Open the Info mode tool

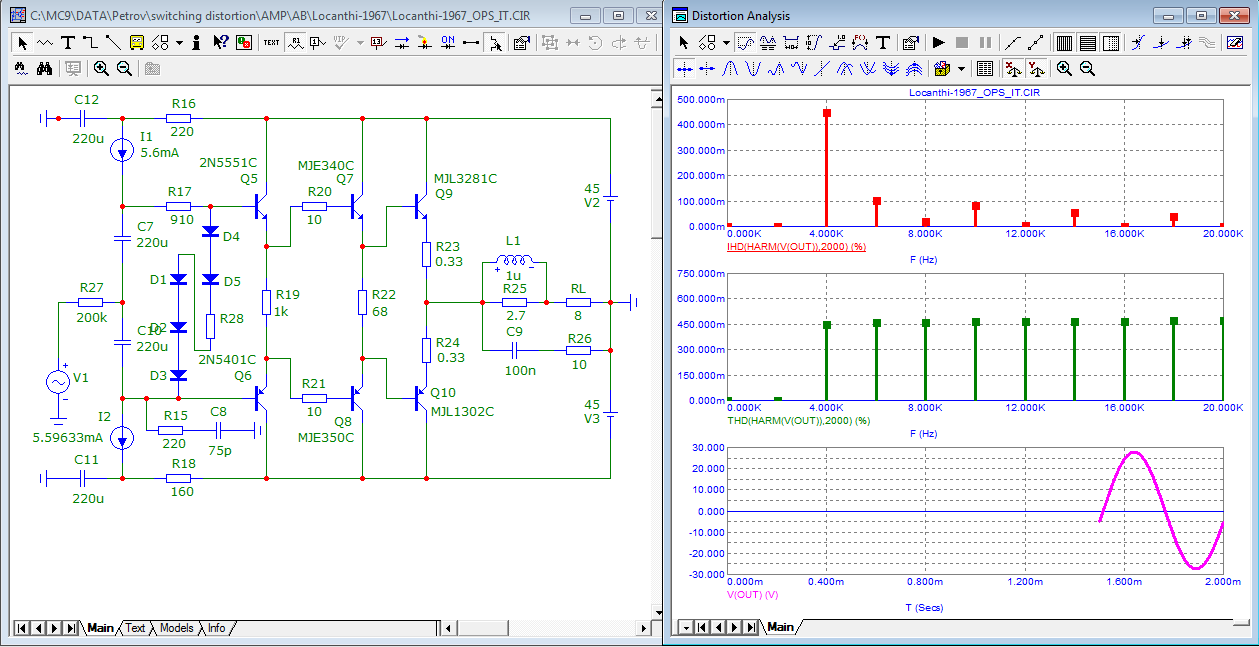pyautogui.click(x=196, y=43)
